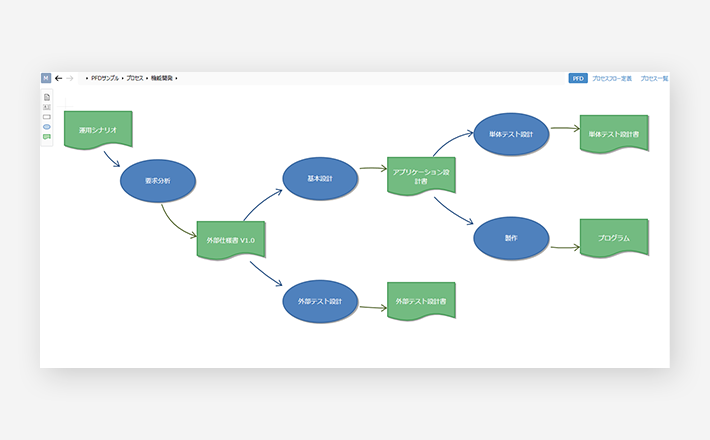Select the 要求分析 process ellipse
Screen dimensions: 710x440
[x=158, y=181]
